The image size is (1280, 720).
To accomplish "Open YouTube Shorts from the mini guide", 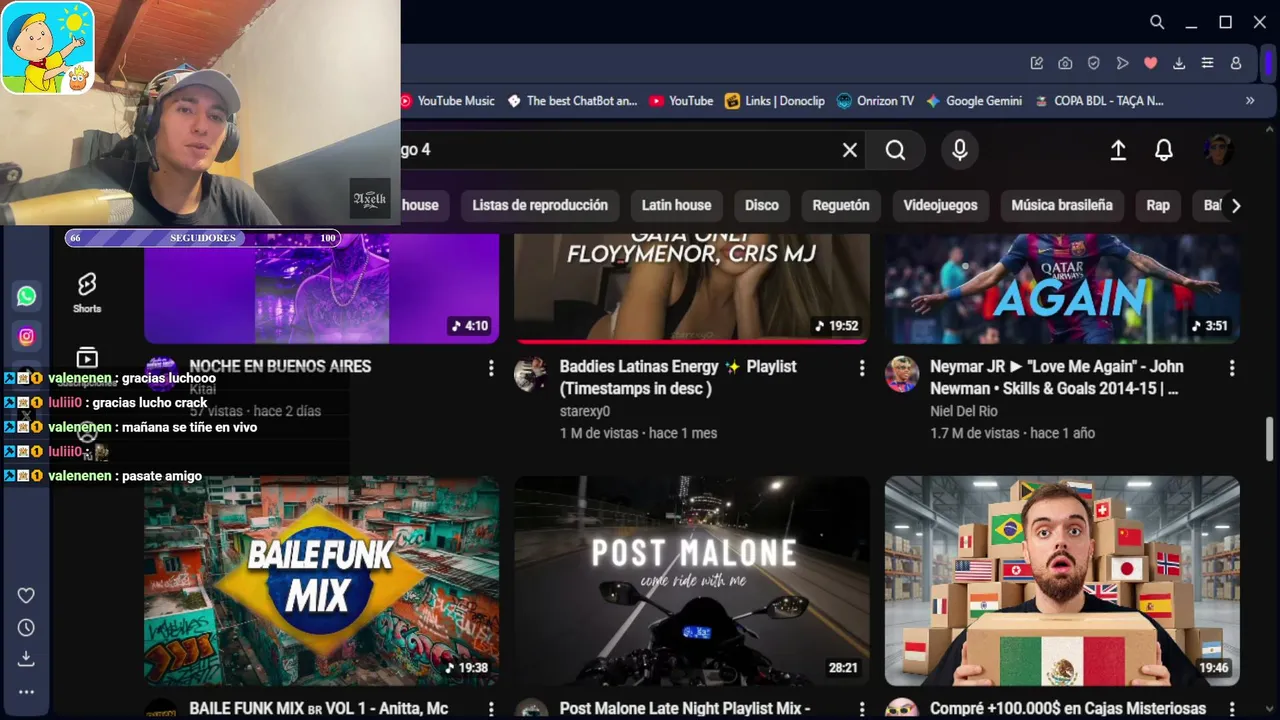I will [87, 293].
